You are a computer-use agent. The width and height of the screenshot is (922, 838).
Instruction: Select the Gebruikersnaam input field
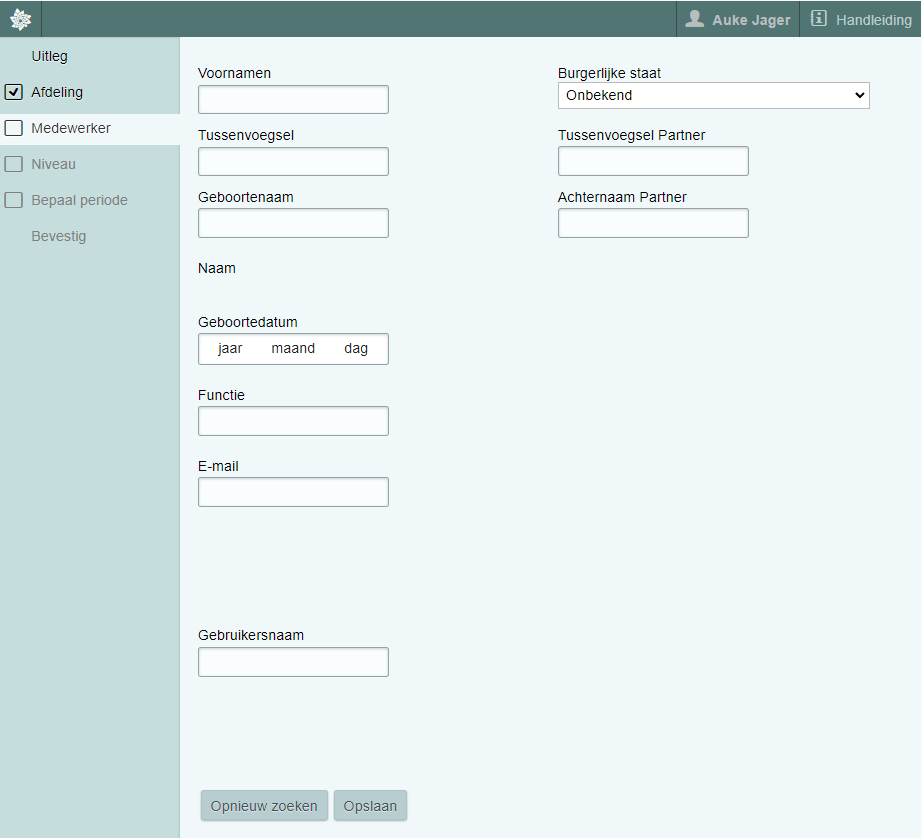coord(293,662)
